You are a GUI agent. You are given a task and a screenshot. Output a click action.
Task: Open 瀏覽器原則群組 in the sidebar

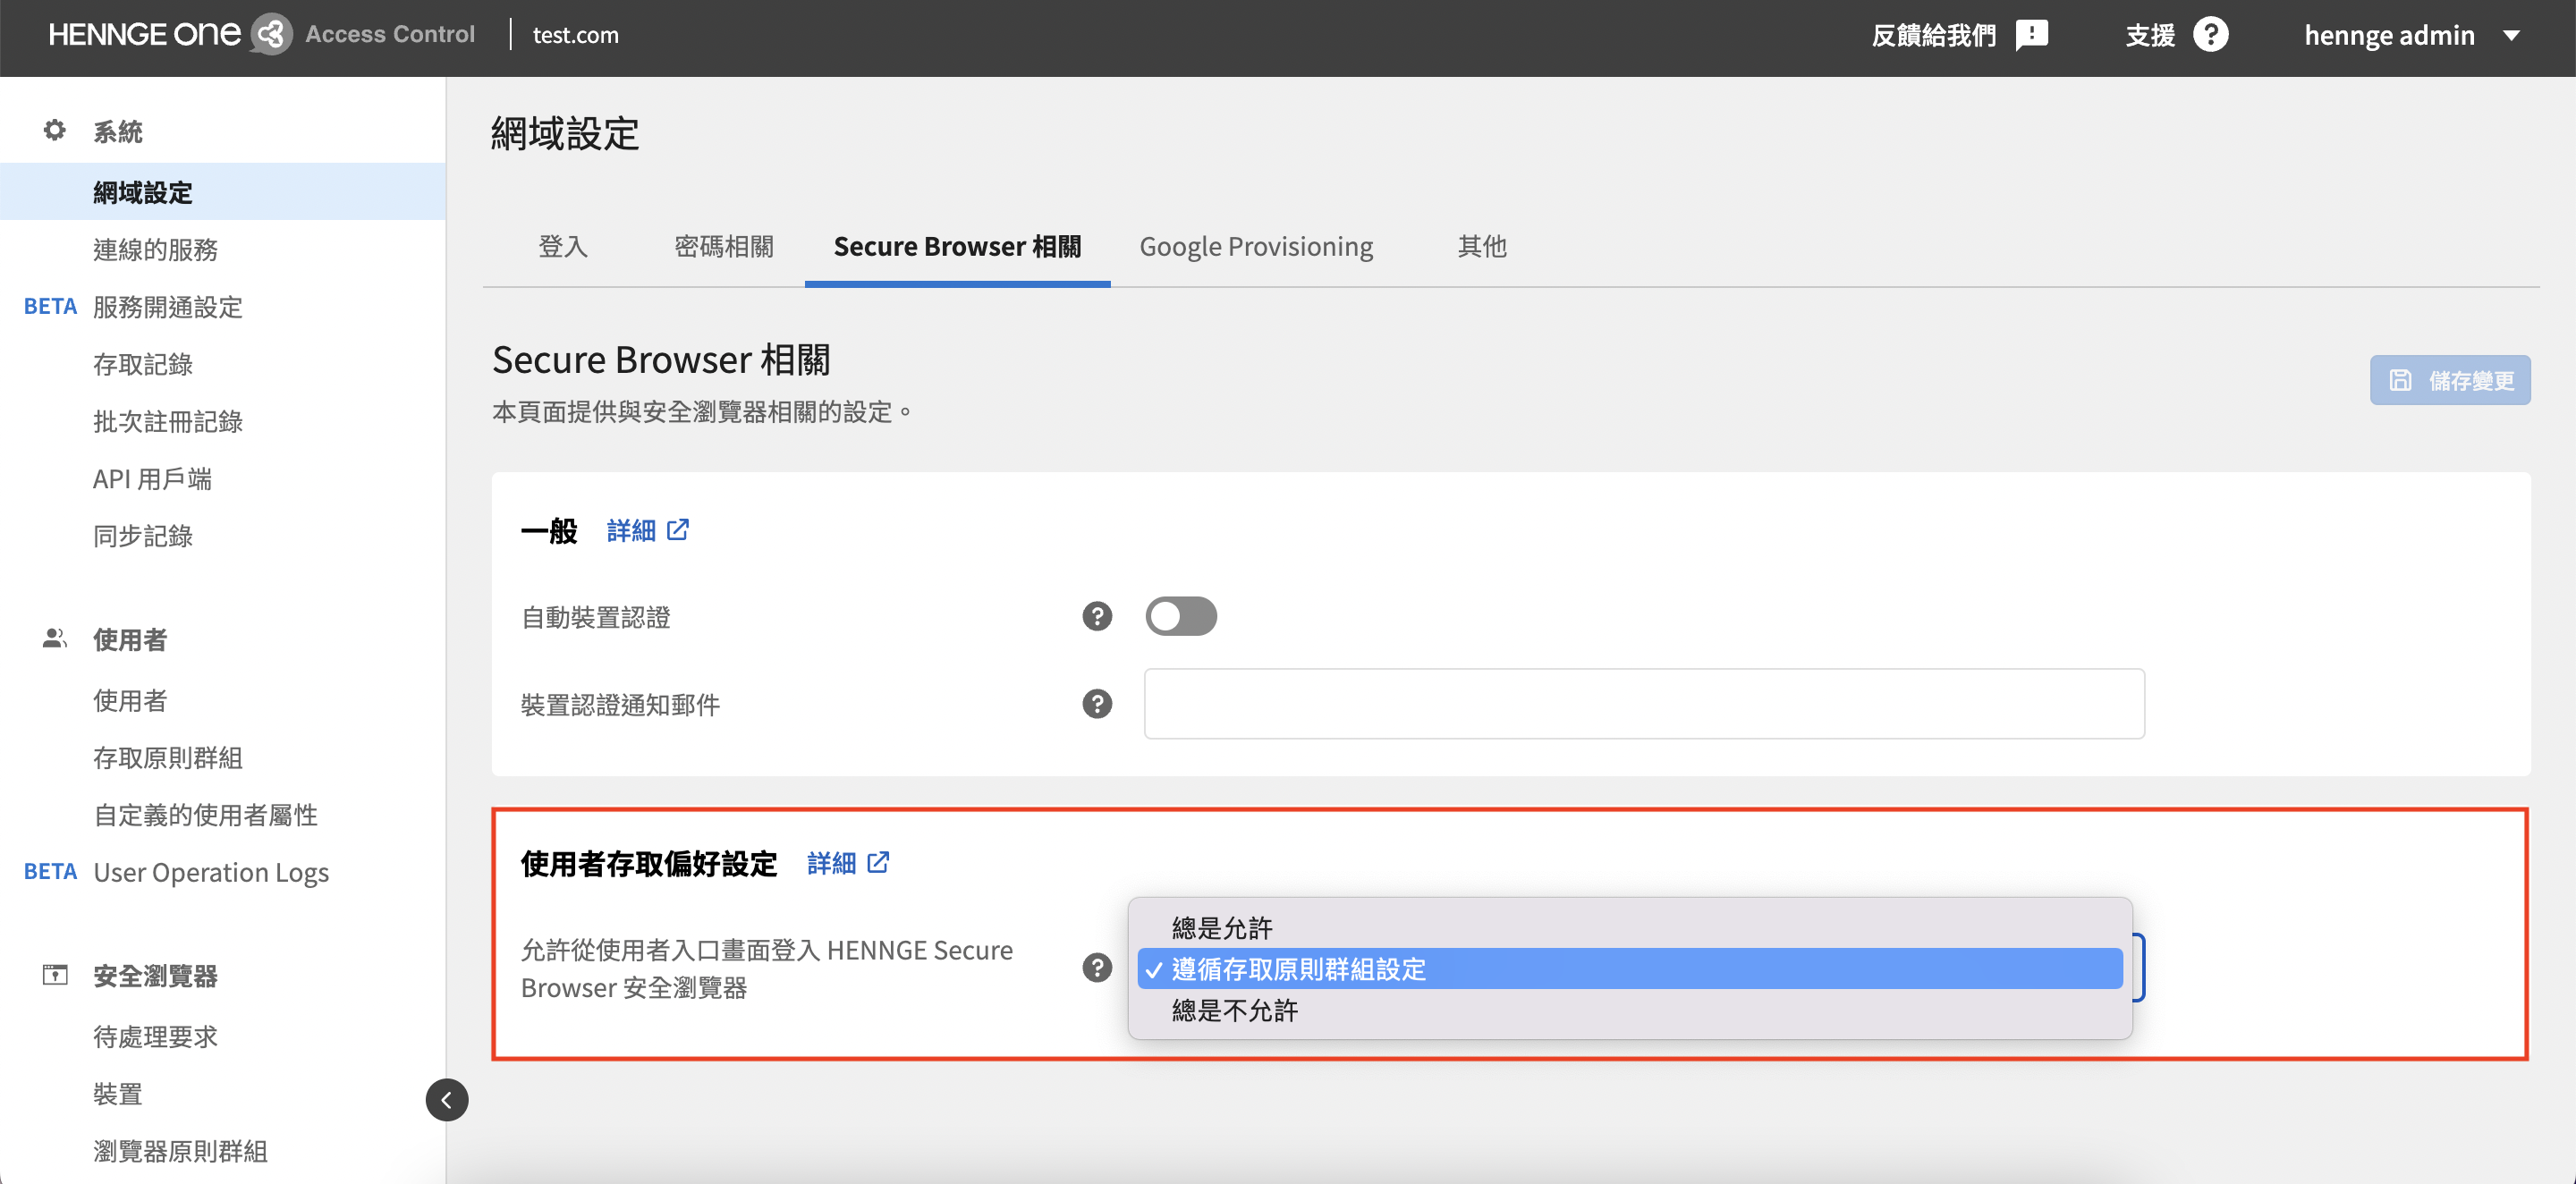click(181, 1151)
